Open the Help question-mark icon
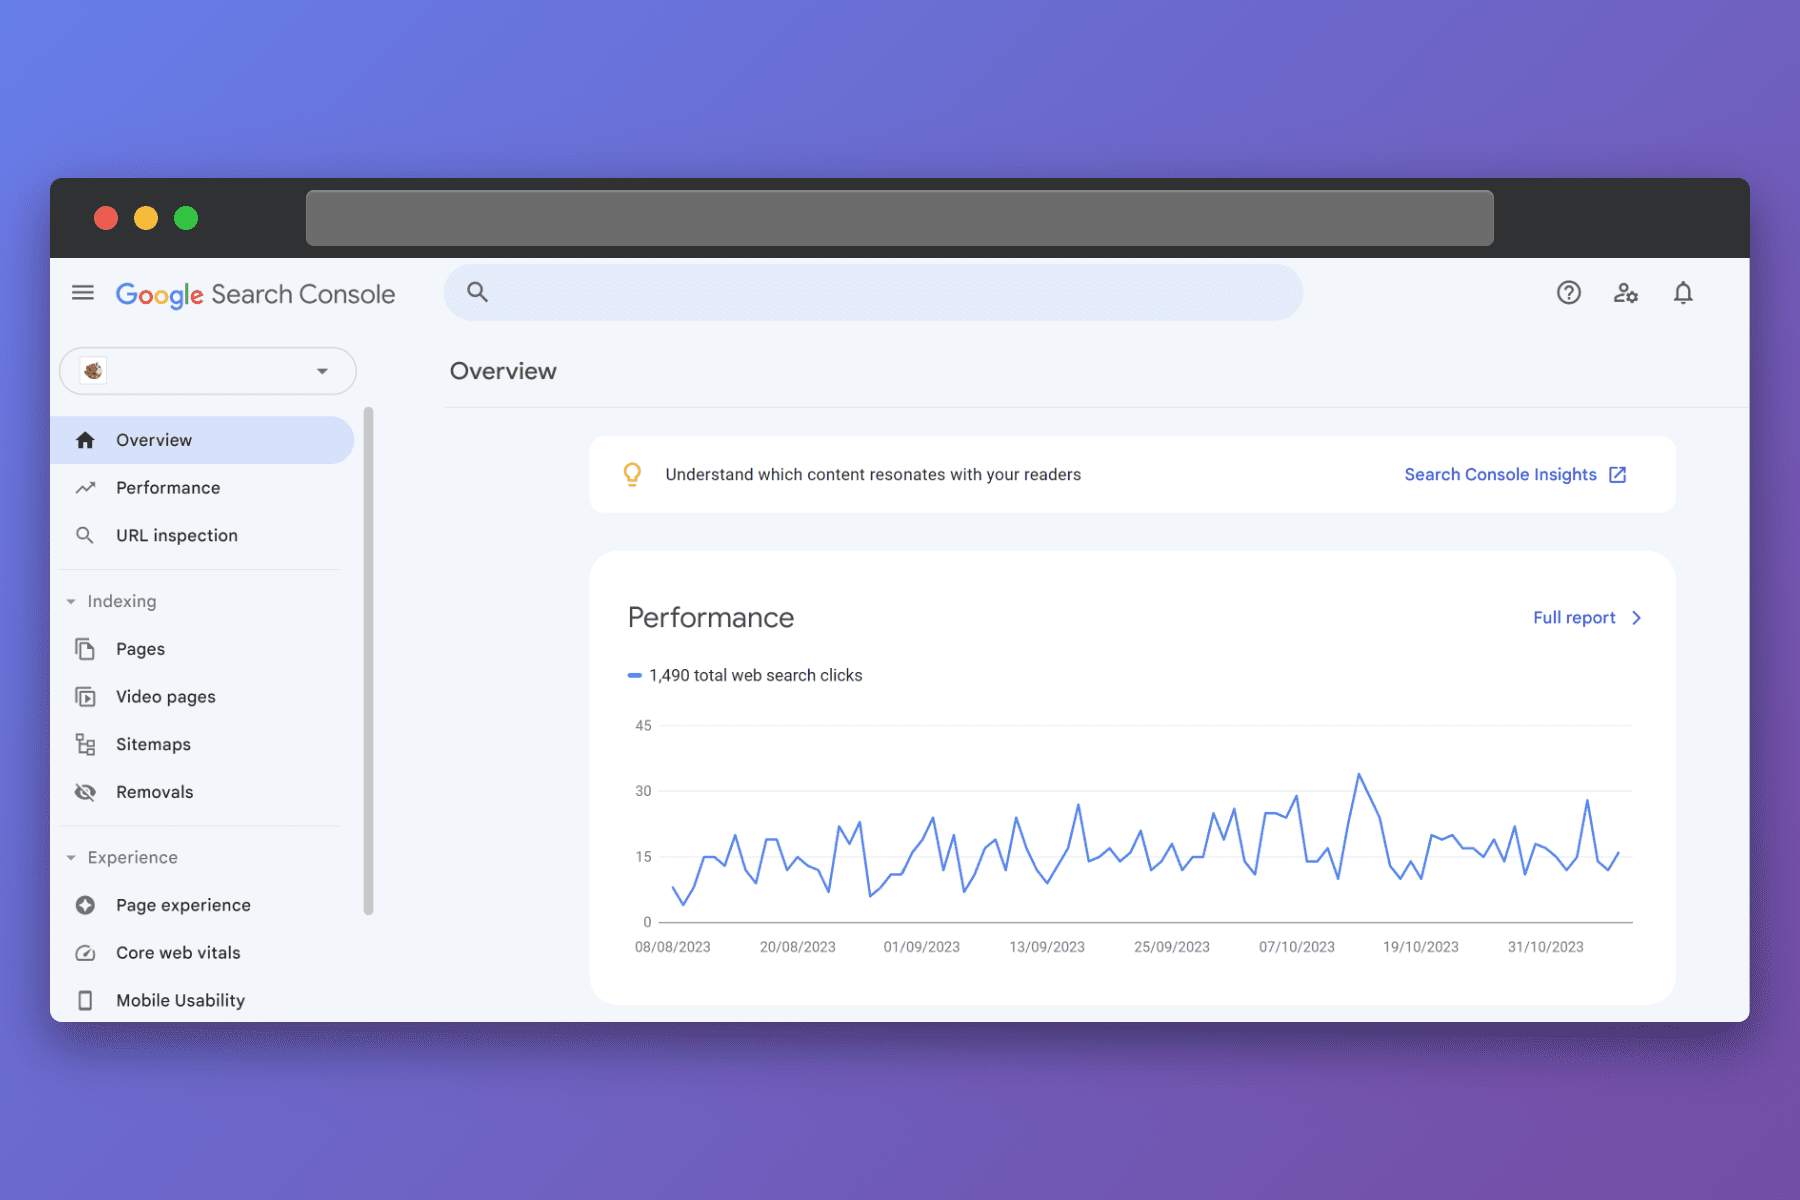The height and width of the screenshot is (1200, 1800). coord(1569,293)
